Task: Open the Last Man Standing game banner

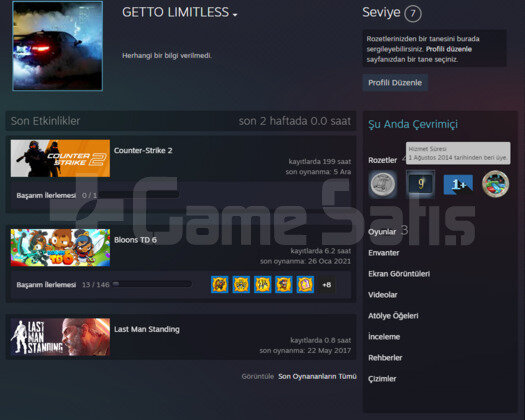Action: point(60,337)
